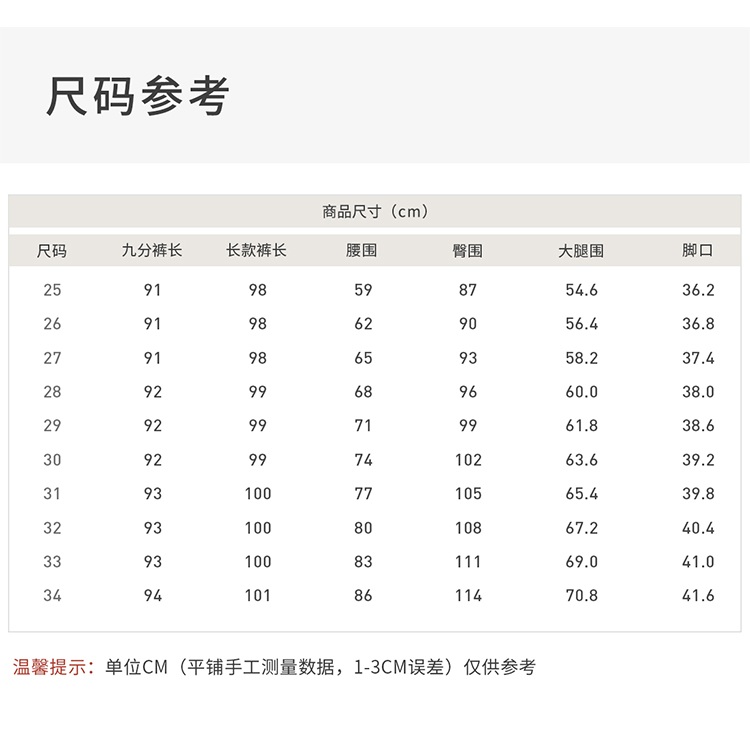Click leg opening value 40.4
This screenshot has width=750, height=730.
point(698,528)
